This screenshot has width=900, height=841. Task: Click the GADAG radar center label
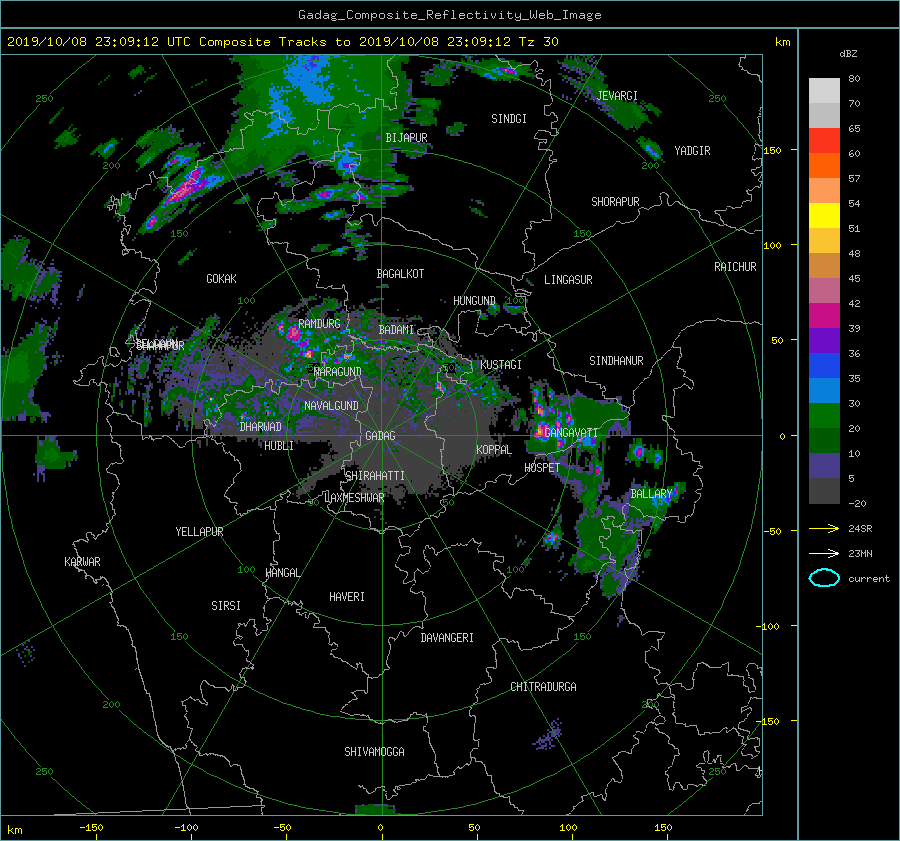(x=380, y=436)
